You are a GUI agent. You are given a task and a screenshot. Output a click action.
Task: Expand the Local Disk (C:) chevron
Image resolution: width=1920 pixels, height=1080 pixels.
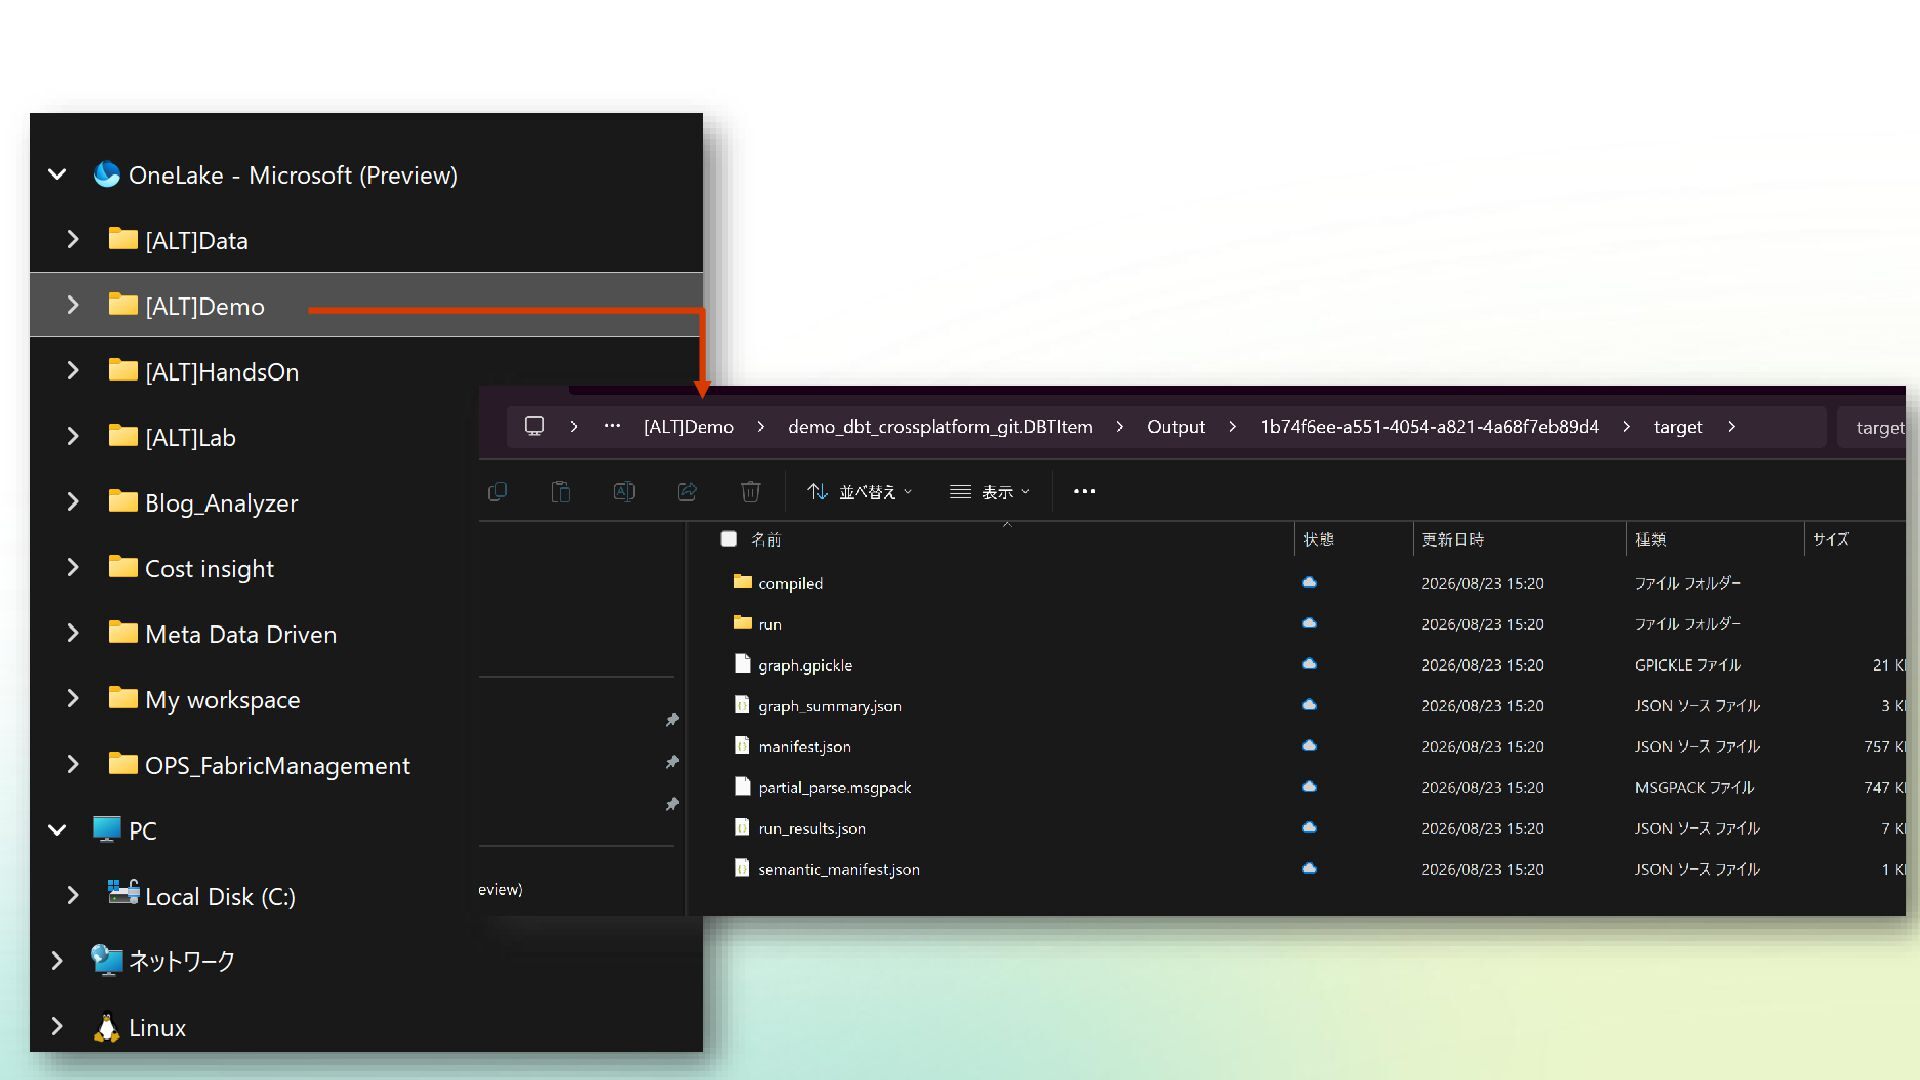[73, 895]
